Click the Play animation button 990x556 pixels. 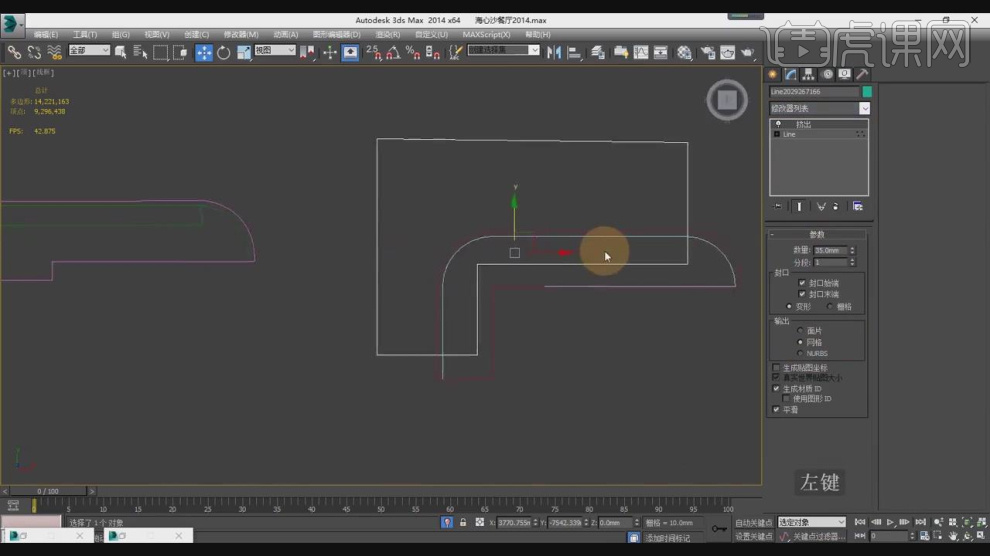[x=891, y=522]
